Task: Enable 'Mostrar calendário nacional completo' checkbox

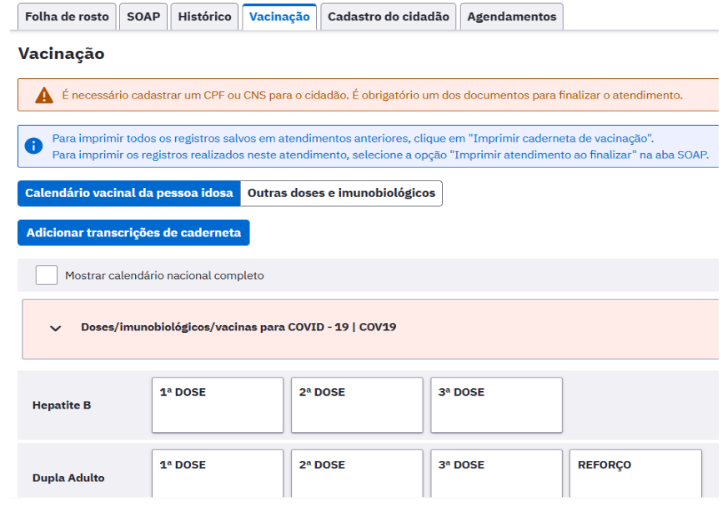Action: 46,275
